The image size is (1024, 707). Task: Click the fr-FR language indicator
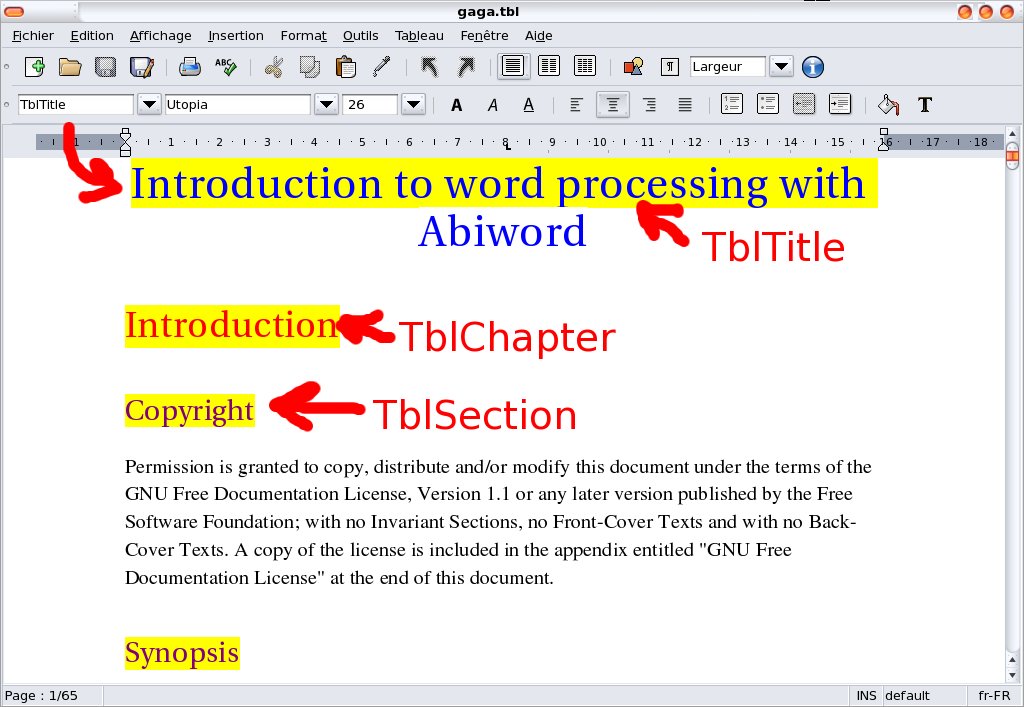coord(994,695)
